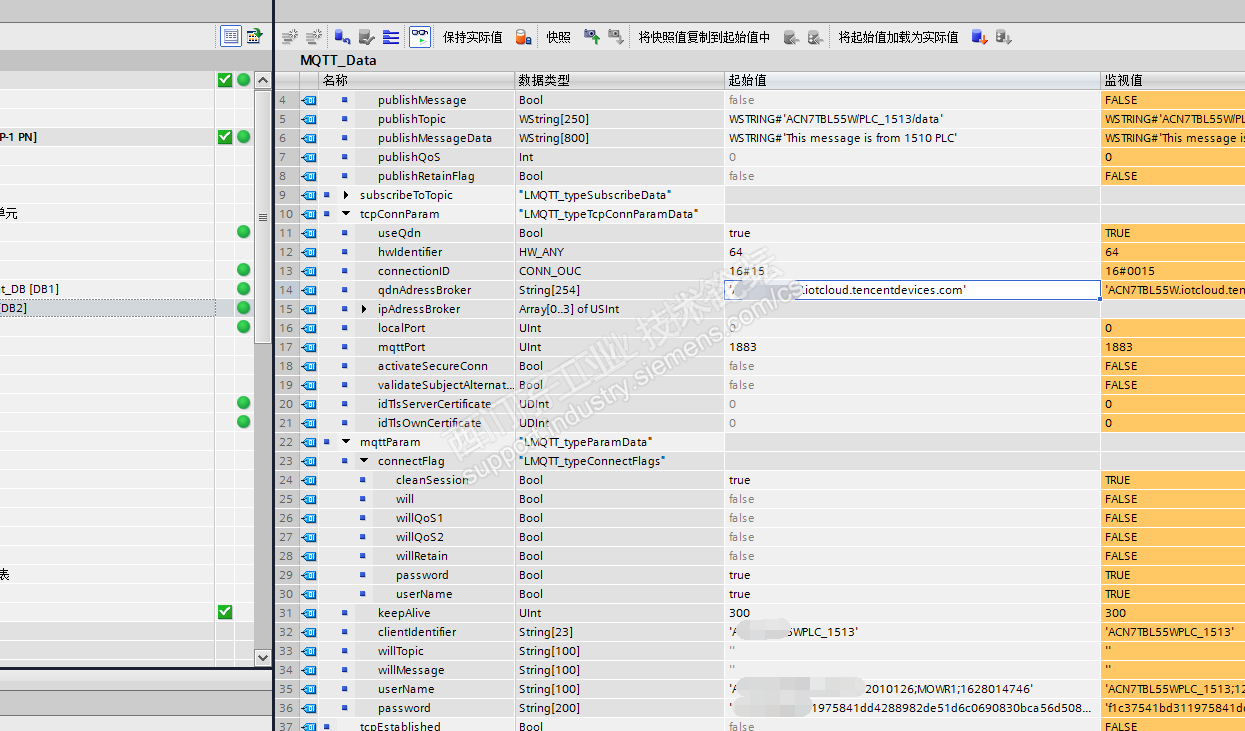Click the add row toolbar icon
This screenshot has height=731, width=1245.
tap(314, 37)
